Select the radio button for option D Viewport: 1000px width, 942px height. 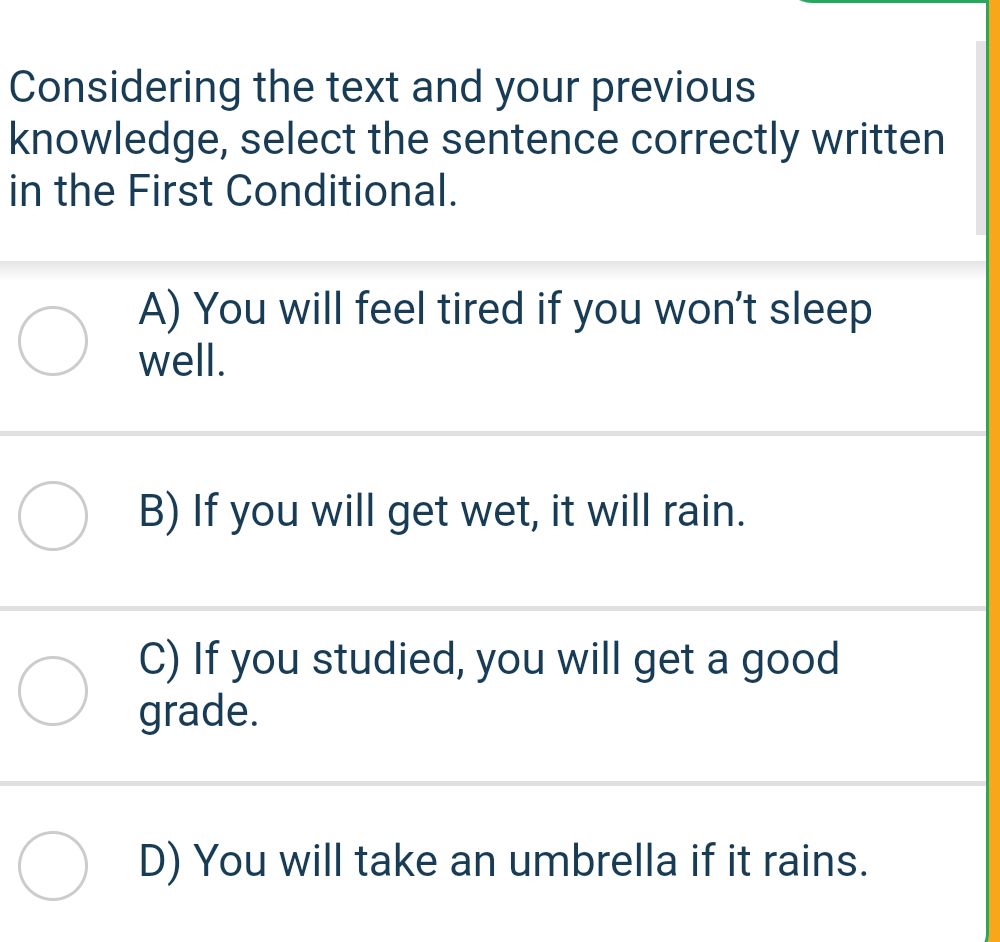52,866
